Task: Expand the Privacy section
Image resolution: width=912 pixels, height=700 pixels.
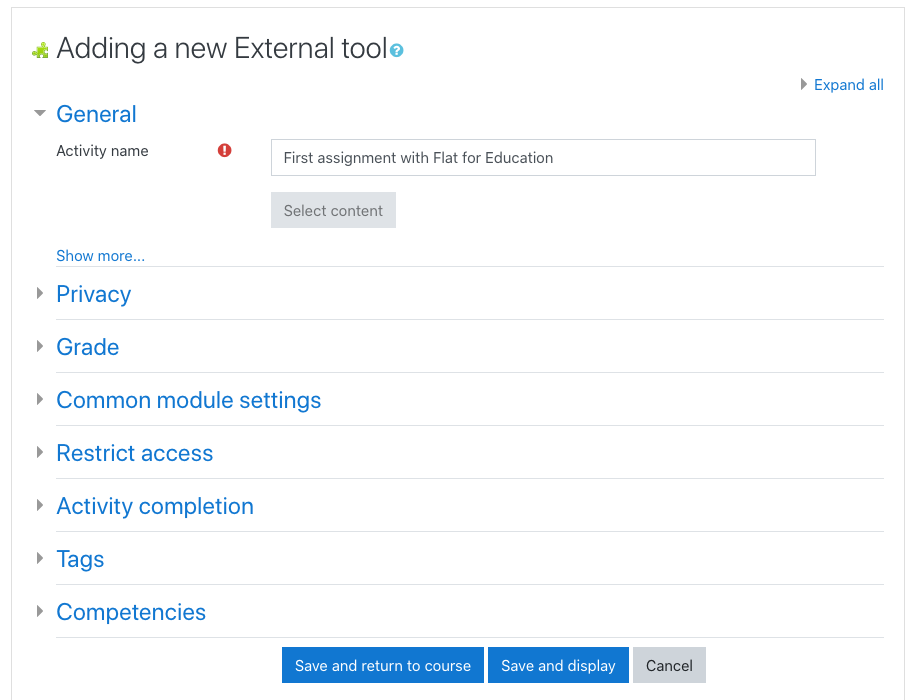Action: pyautogui.click(x=93, y=294)
